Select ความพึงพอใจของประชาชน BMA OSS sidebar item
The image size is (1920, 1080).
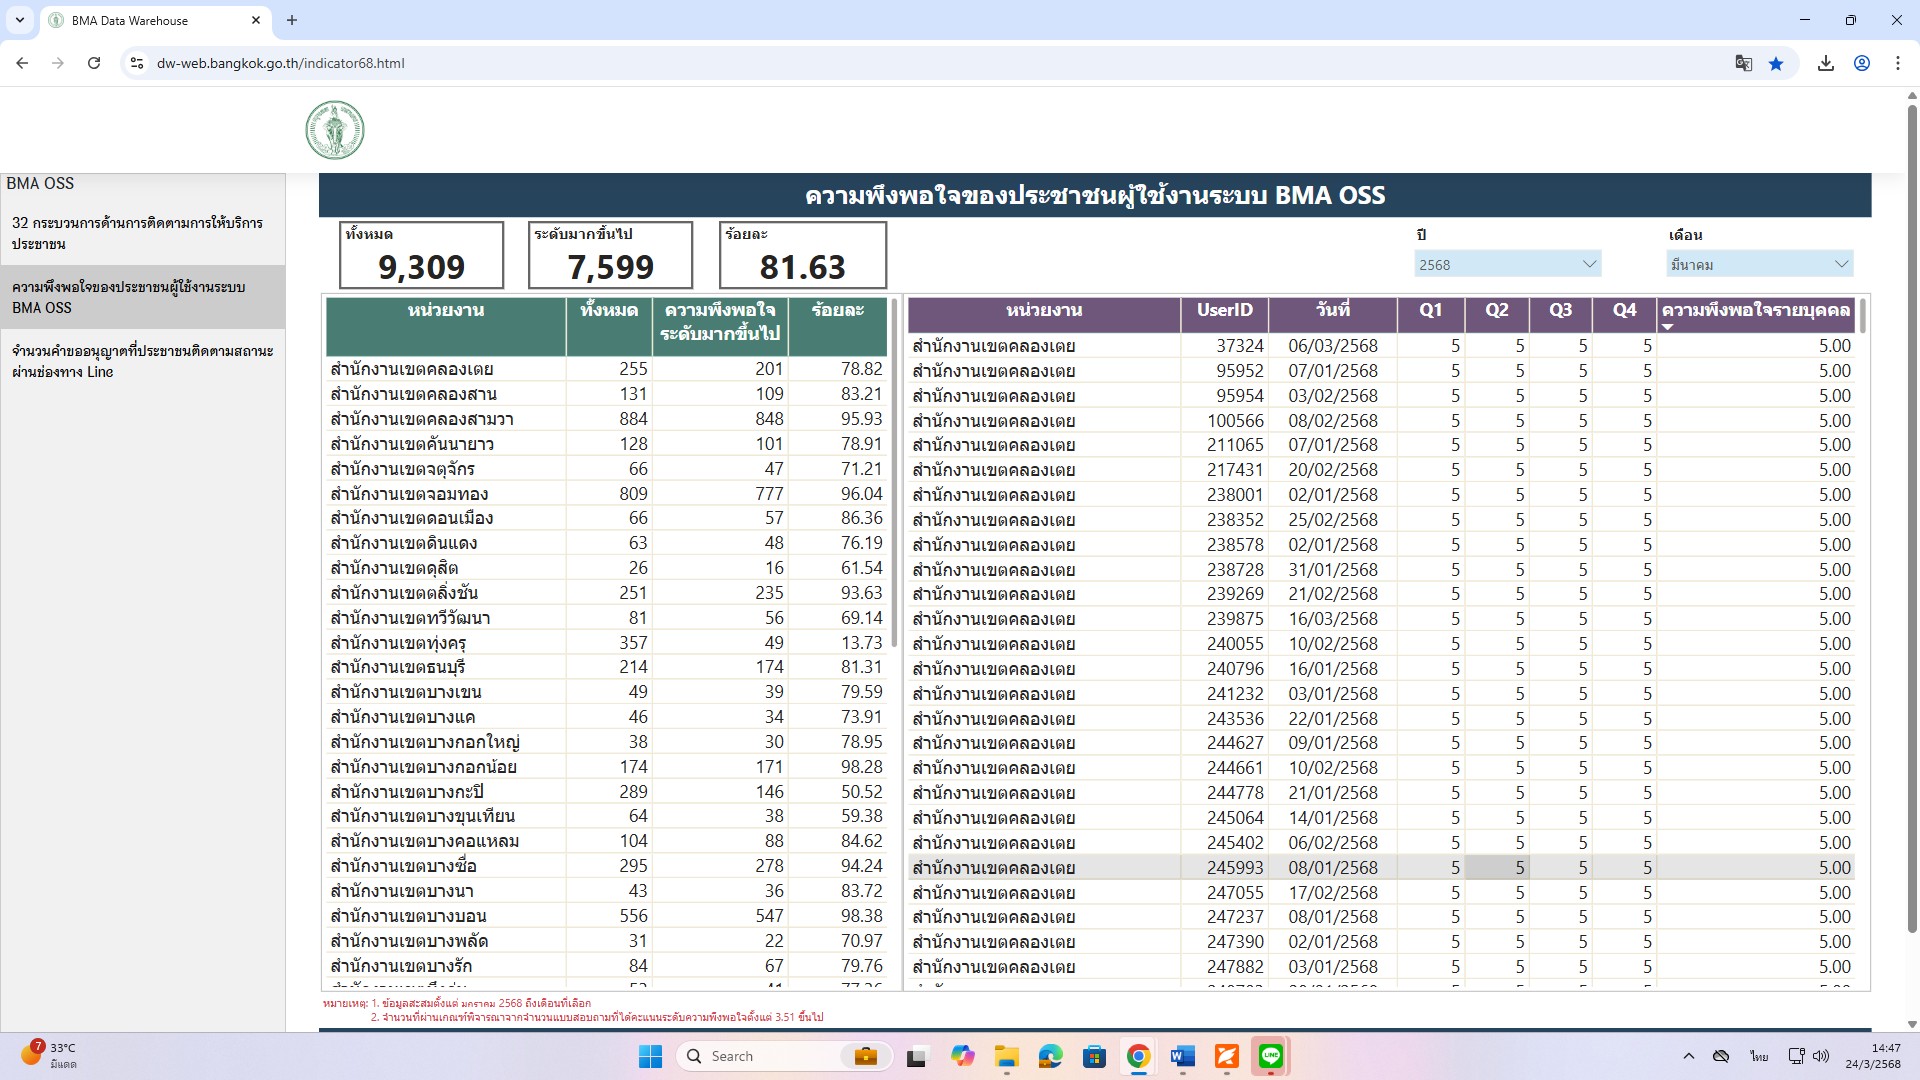click(x=142, y=297)
